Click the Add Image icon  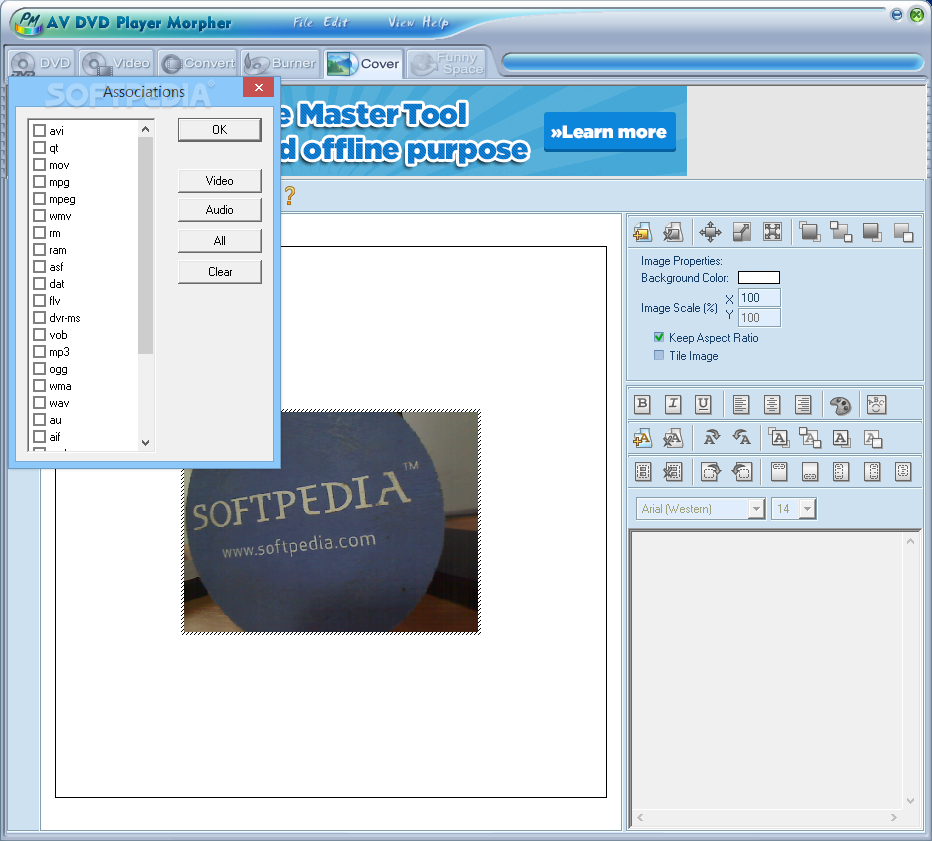(642, 232)
